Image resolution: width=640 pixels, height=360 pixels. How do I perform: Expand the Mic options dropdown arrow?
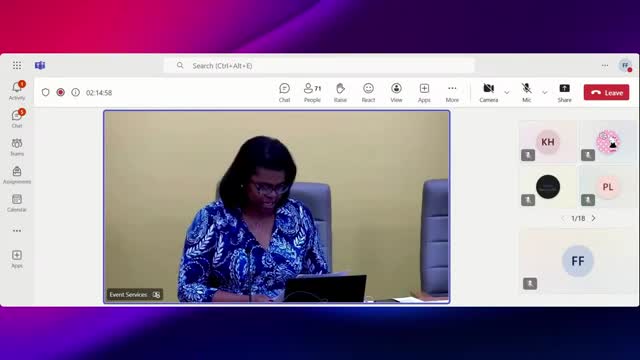click(544, 93)
